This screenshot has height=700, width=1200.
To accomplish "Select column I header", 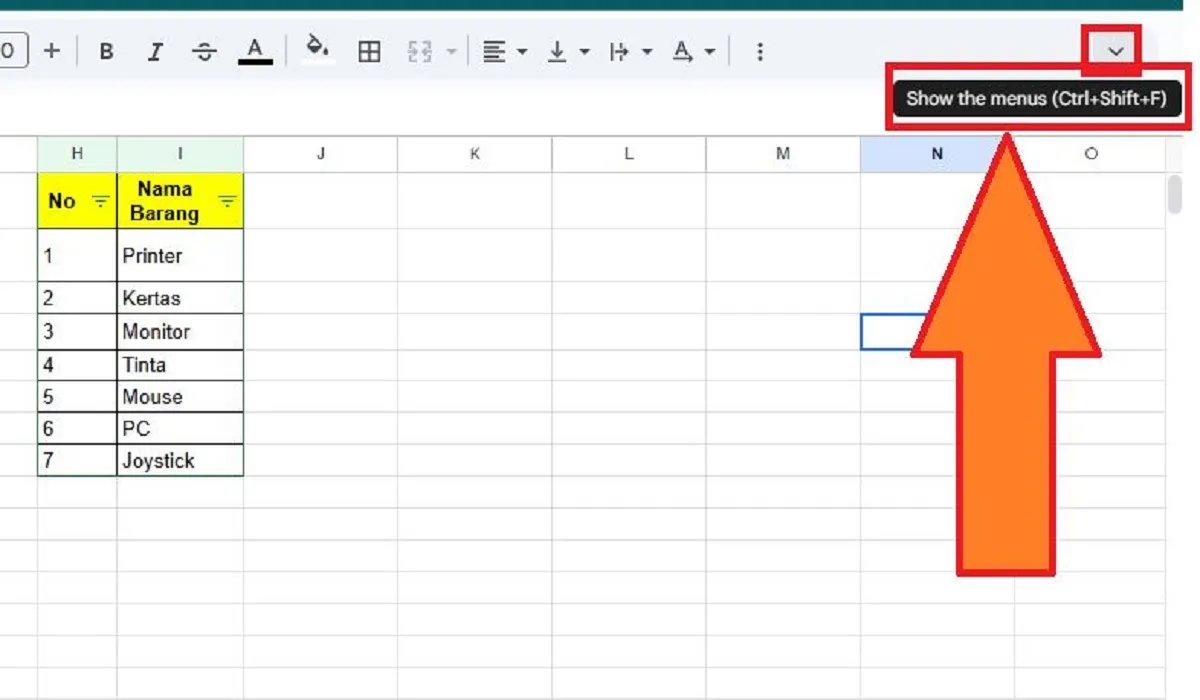I will point(180,154).
